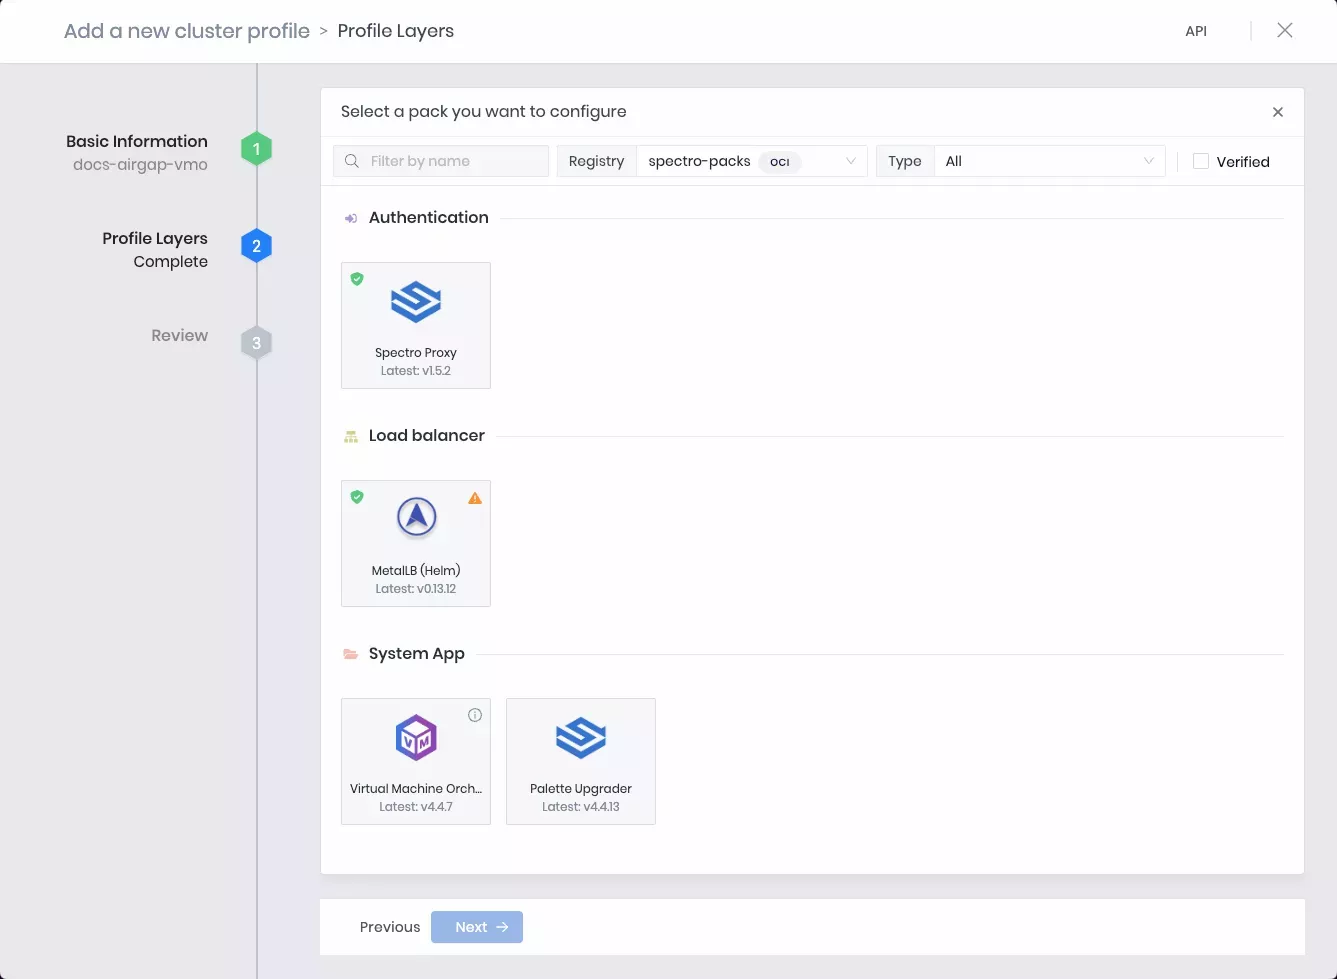Viewport: 1337px width, 979px height.
Task: Click the Previous button
Action: point(389,927)
